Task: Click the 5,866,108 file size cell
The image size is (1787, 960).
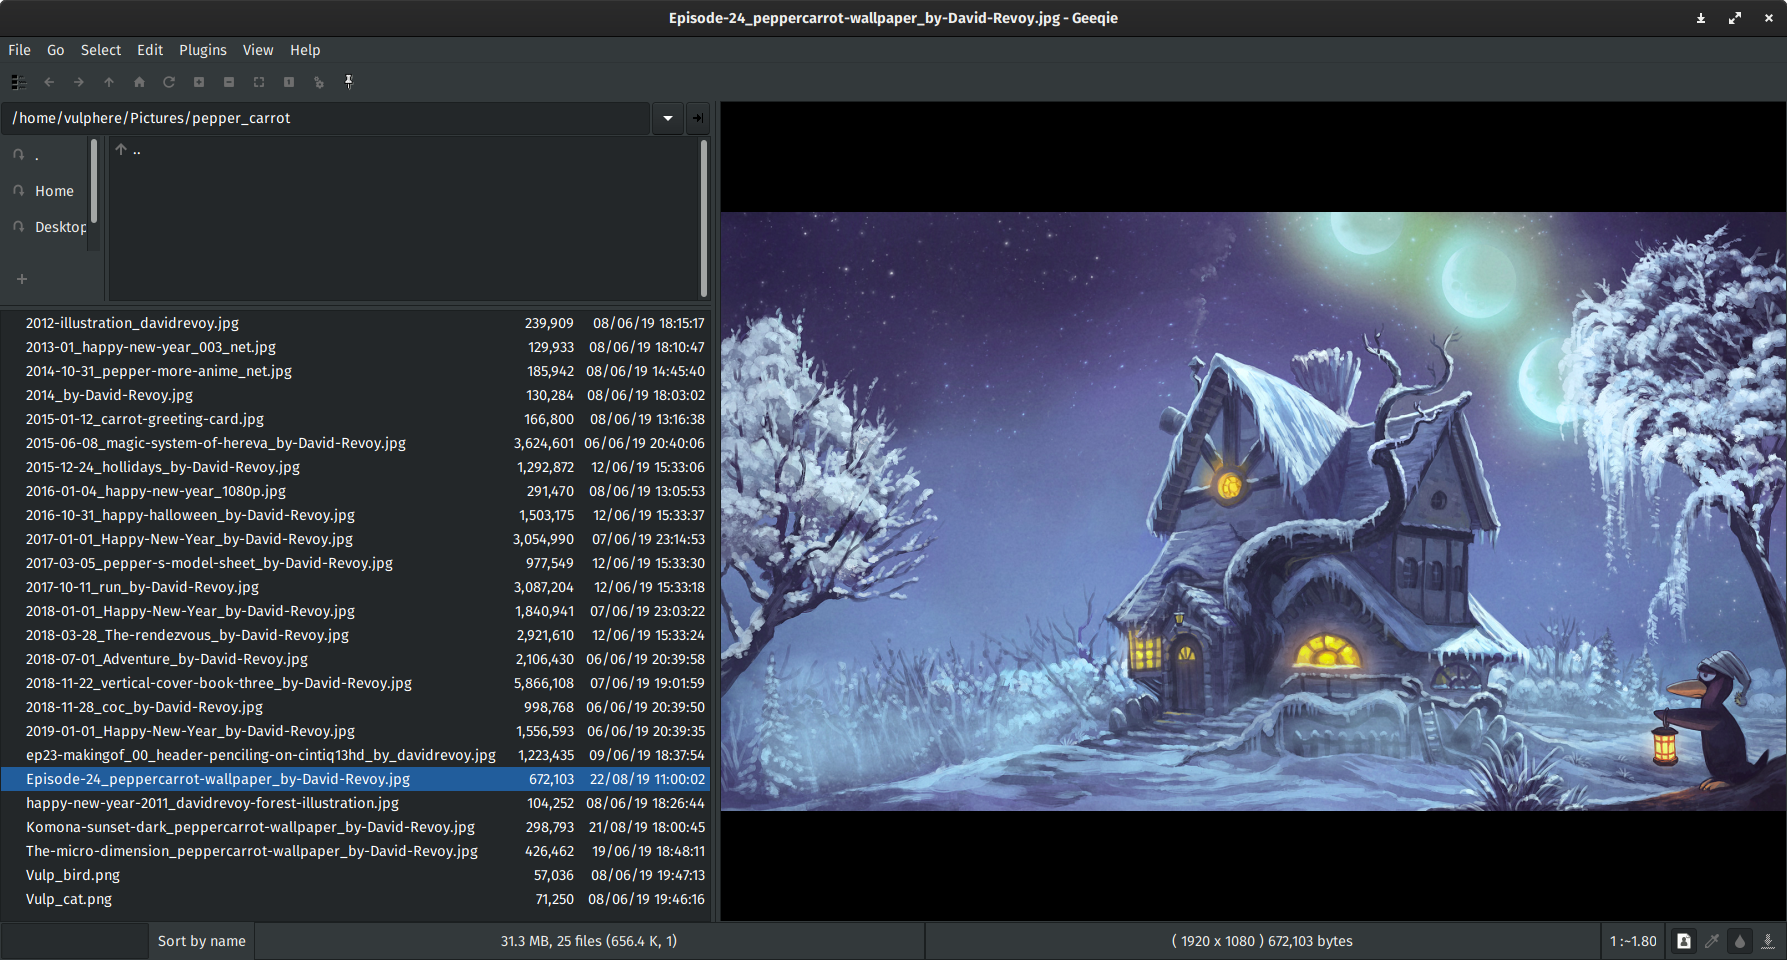Action: pos(544,683)
